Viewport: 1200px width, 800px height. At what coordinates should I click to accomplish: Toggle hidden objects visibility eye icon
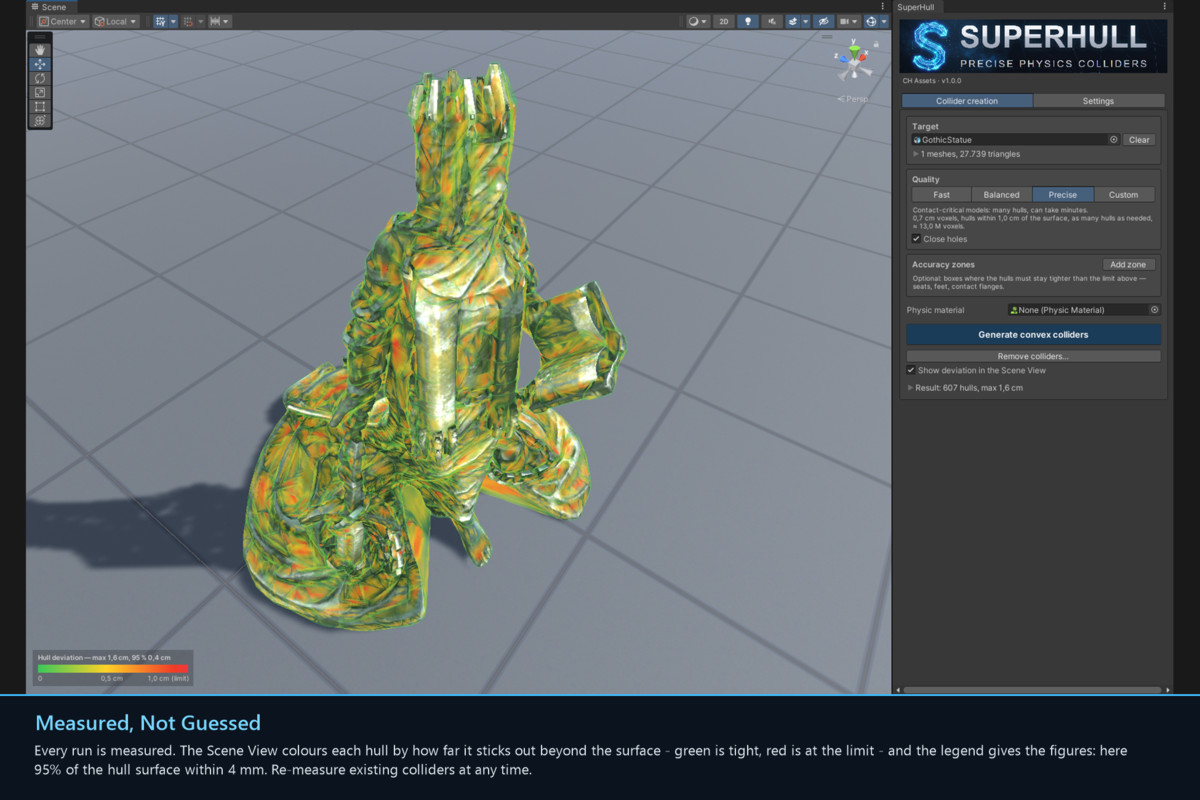point(824,21)
